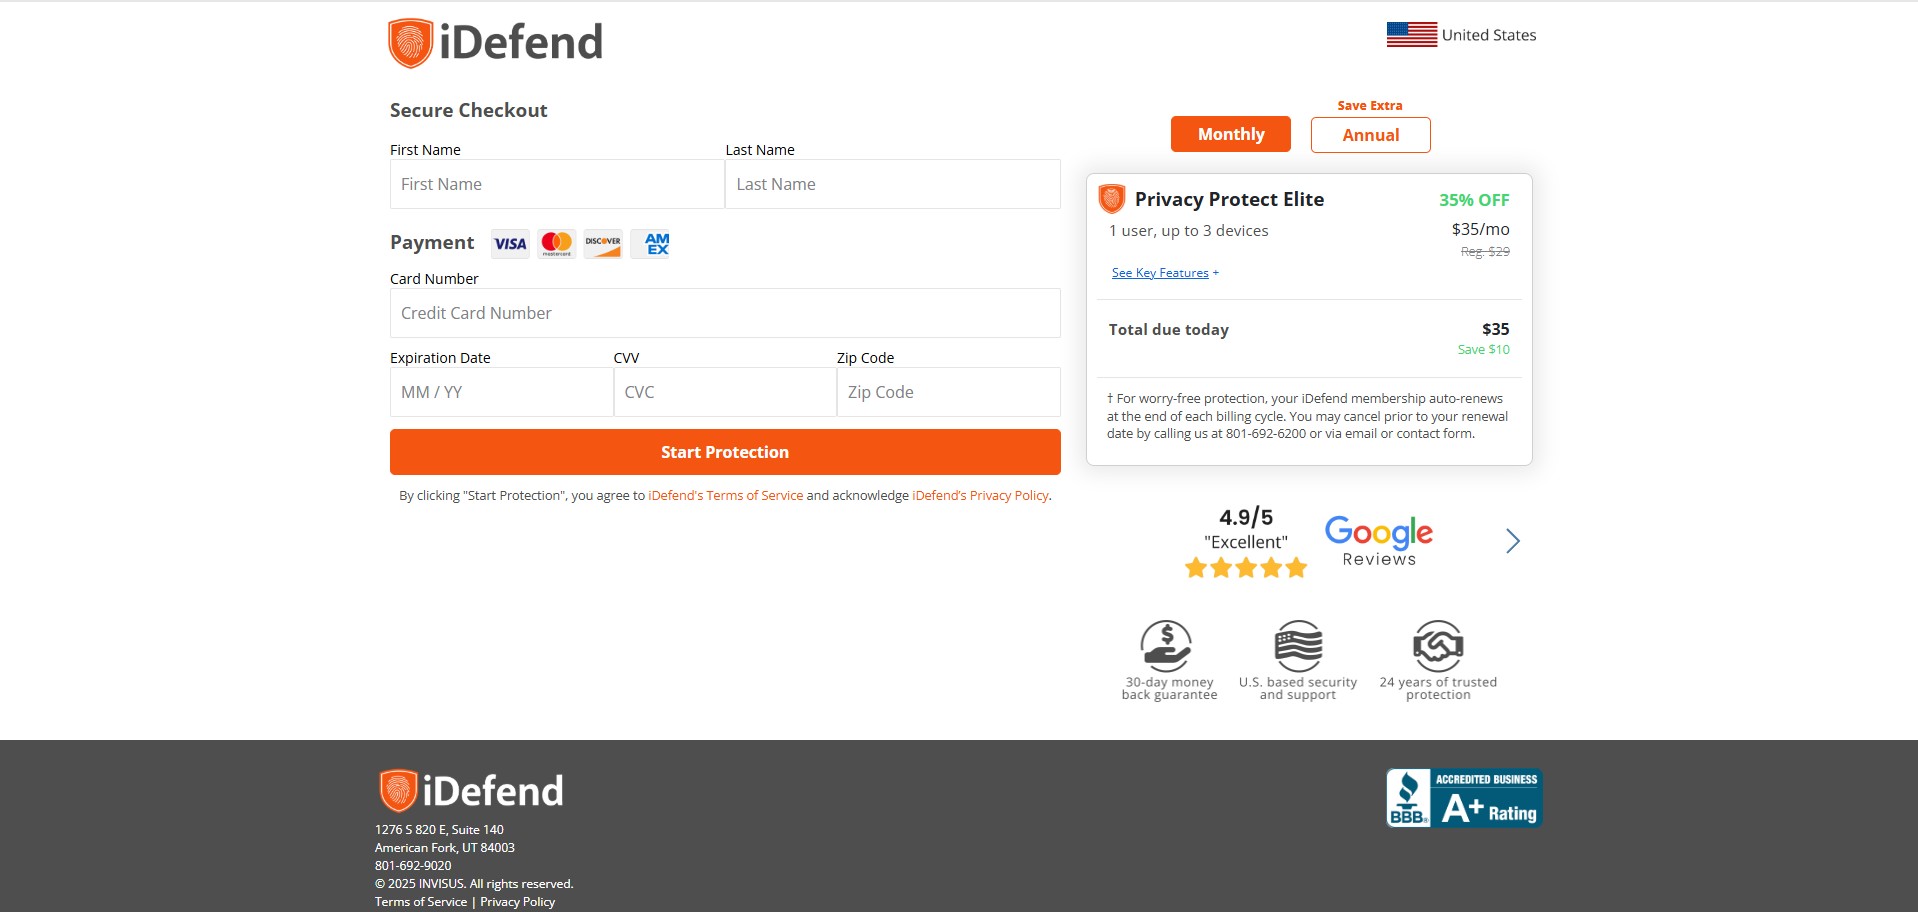Click the Google Reviews logo

pos(1378,541)
